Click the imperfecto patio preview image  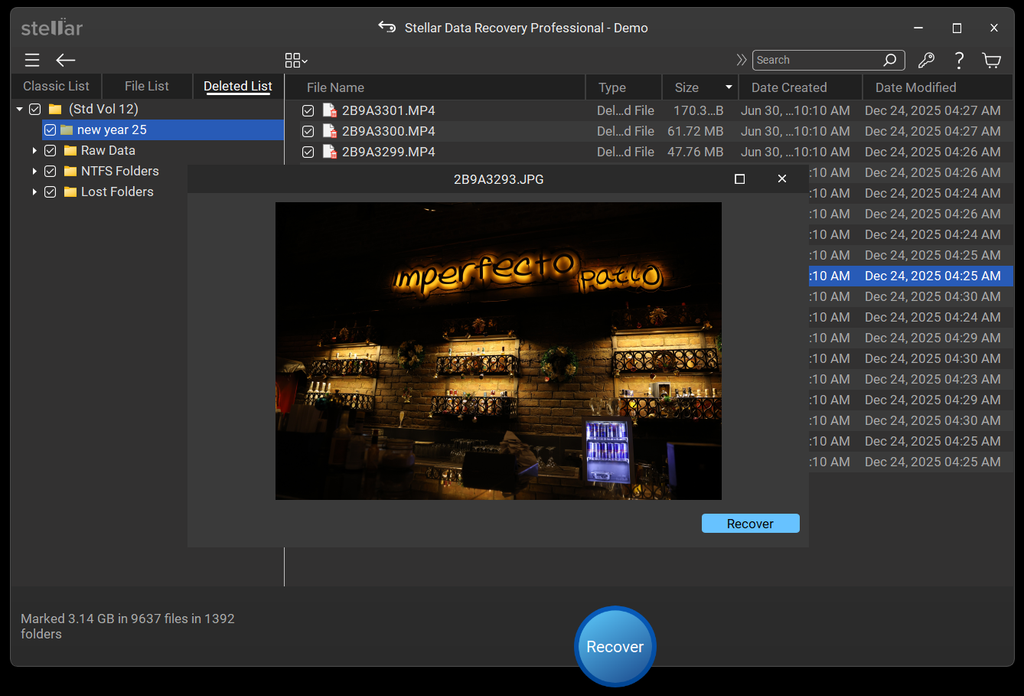(498, 351)
